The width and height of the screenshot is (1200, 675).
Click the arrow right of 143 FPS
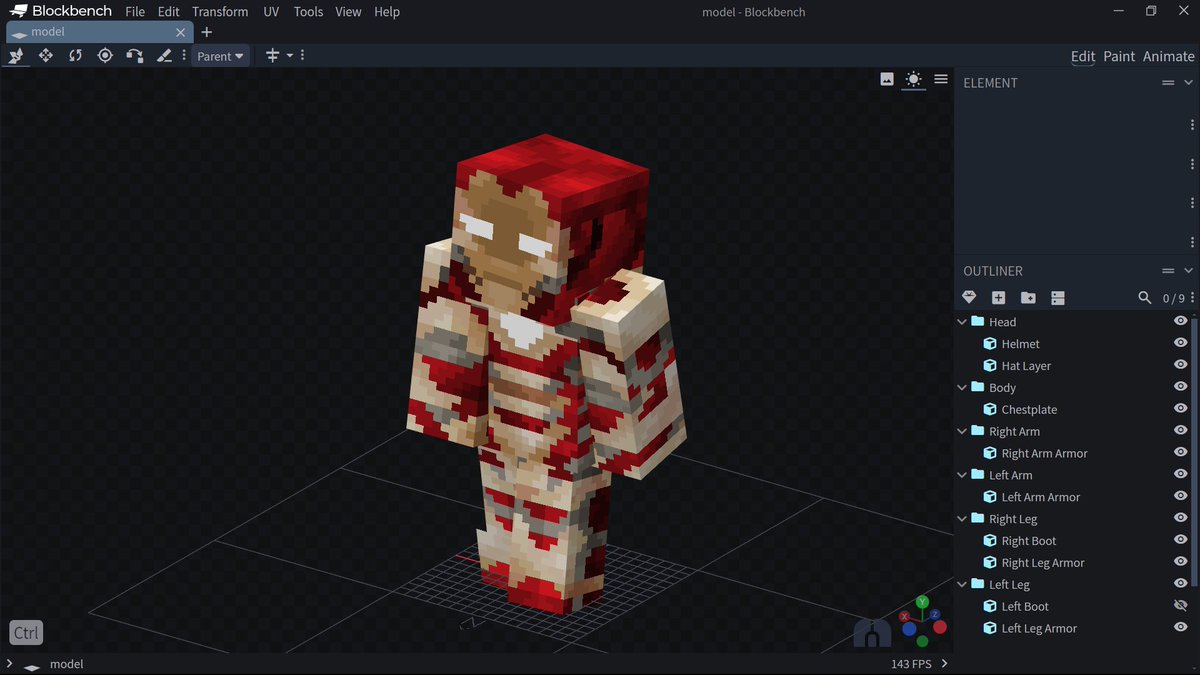pos(945,664)
